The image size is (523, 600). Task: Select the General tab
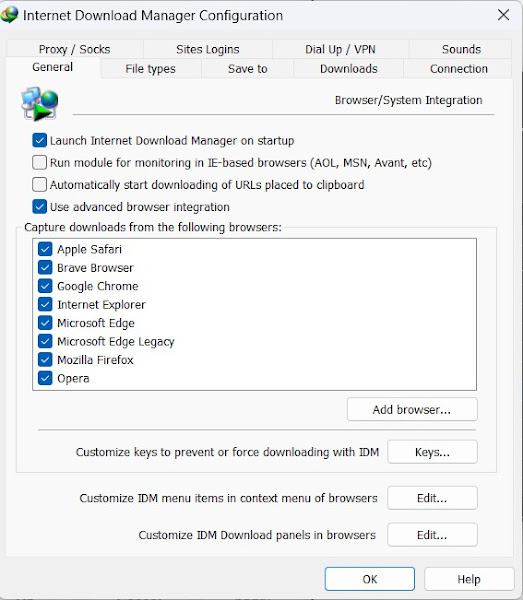tap(53, 67)
